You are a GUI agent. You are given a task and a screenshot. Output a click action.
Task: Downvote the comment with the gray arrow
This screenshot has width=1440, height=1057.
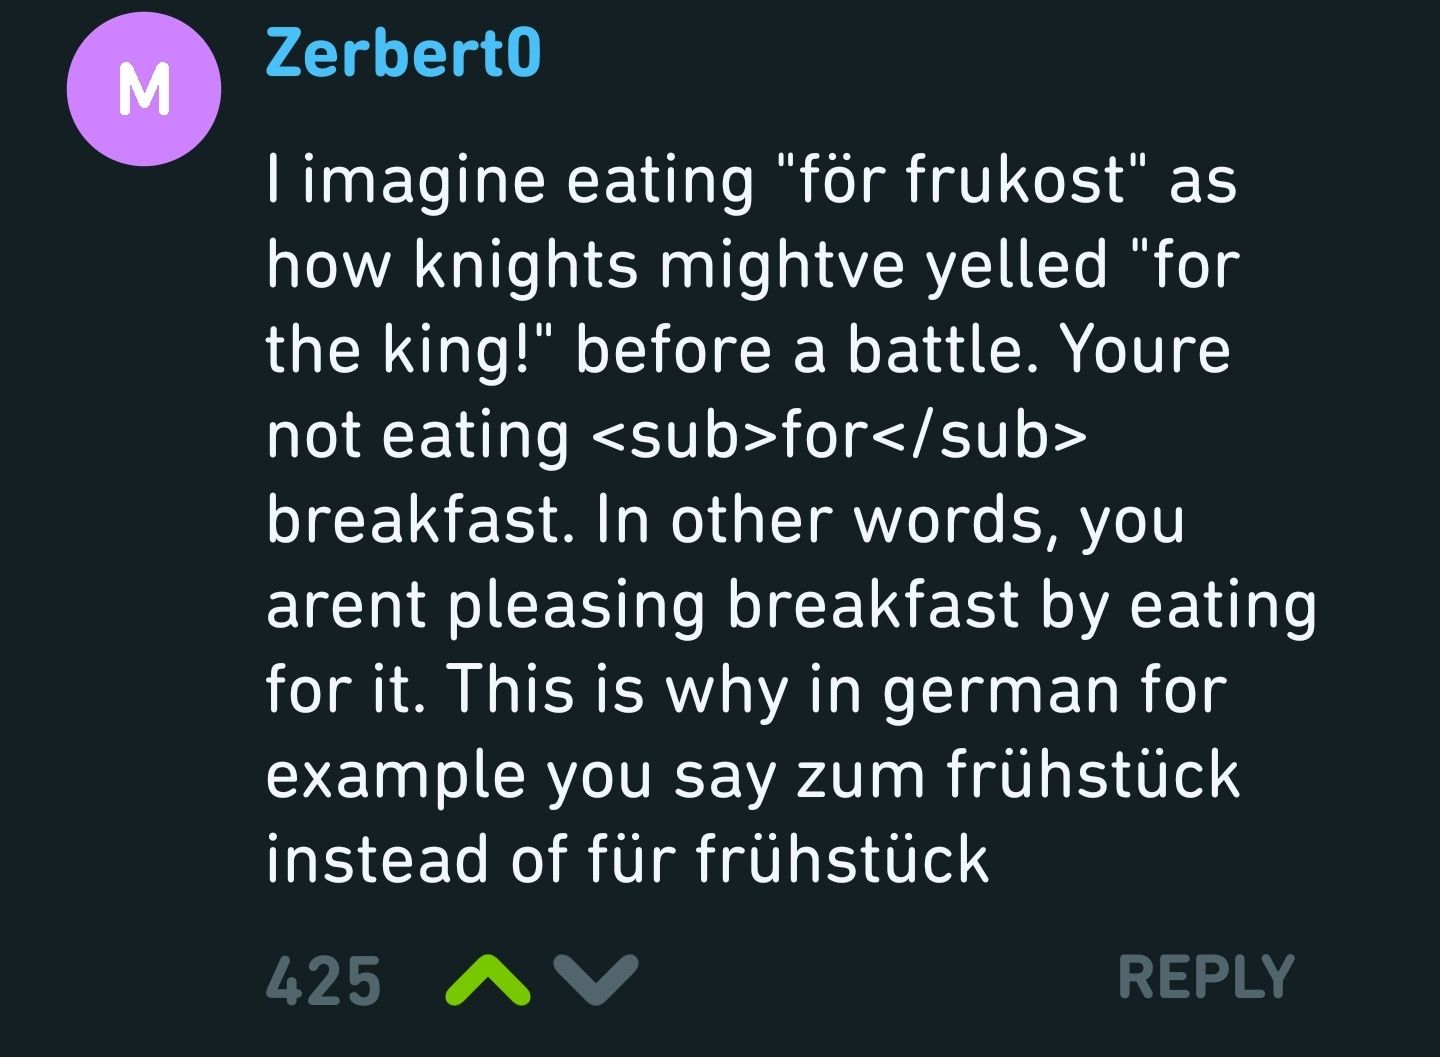click(595, 979)
